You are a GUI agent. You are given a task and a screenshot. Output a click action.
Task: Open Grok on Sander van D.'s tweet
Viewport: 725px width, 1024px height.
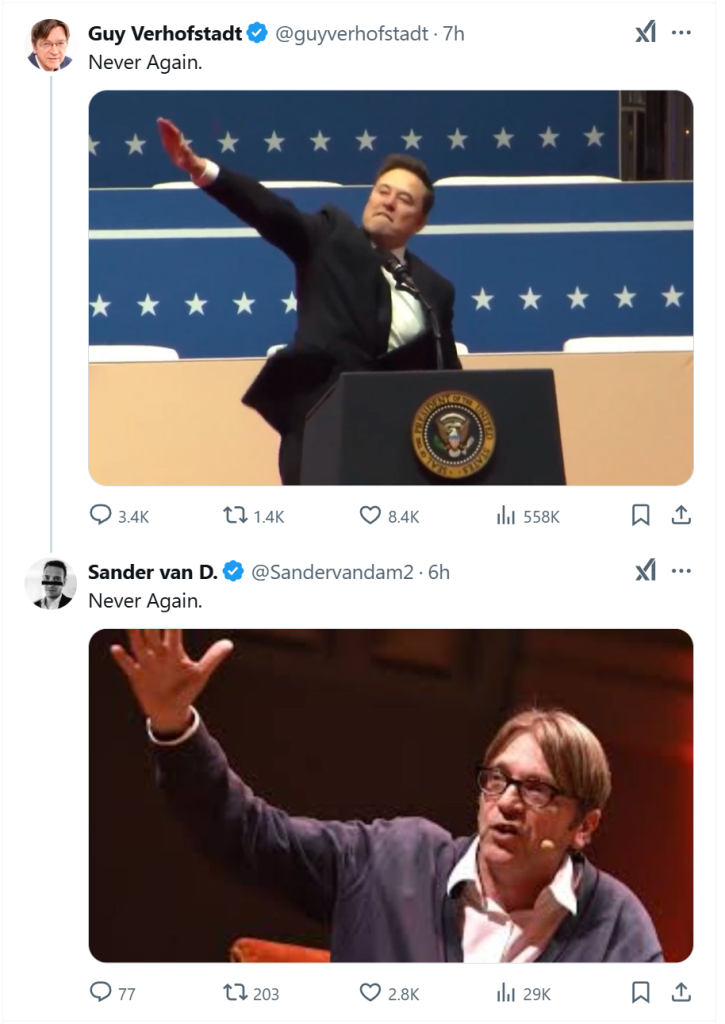(646, 571)
